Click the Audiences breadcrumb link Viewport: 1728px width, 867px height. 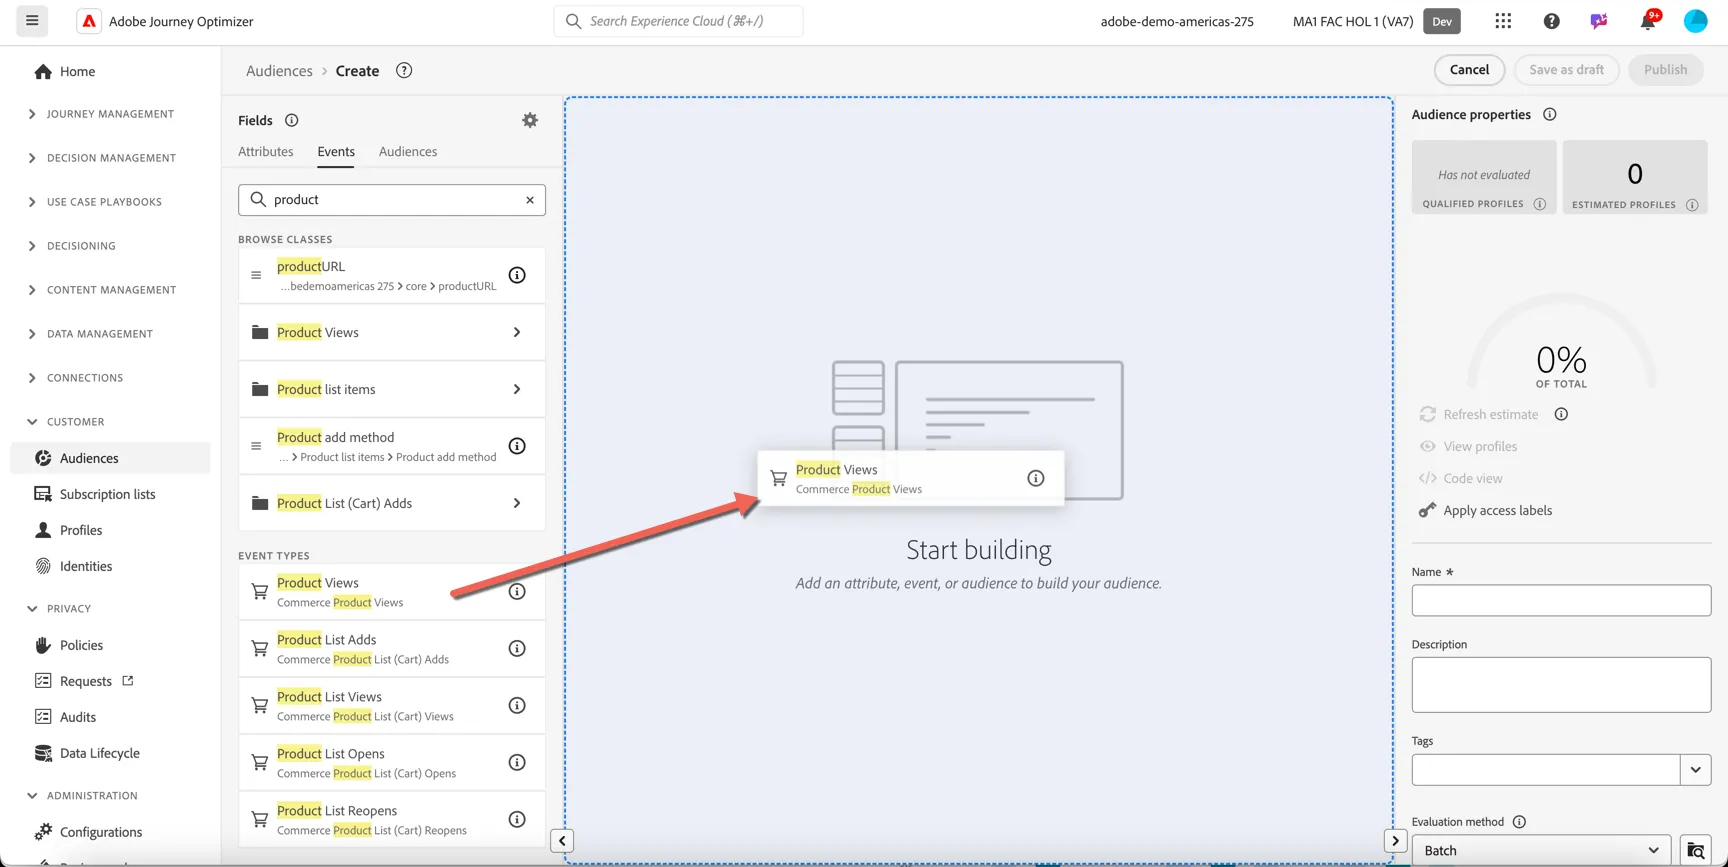pos(279,71)
